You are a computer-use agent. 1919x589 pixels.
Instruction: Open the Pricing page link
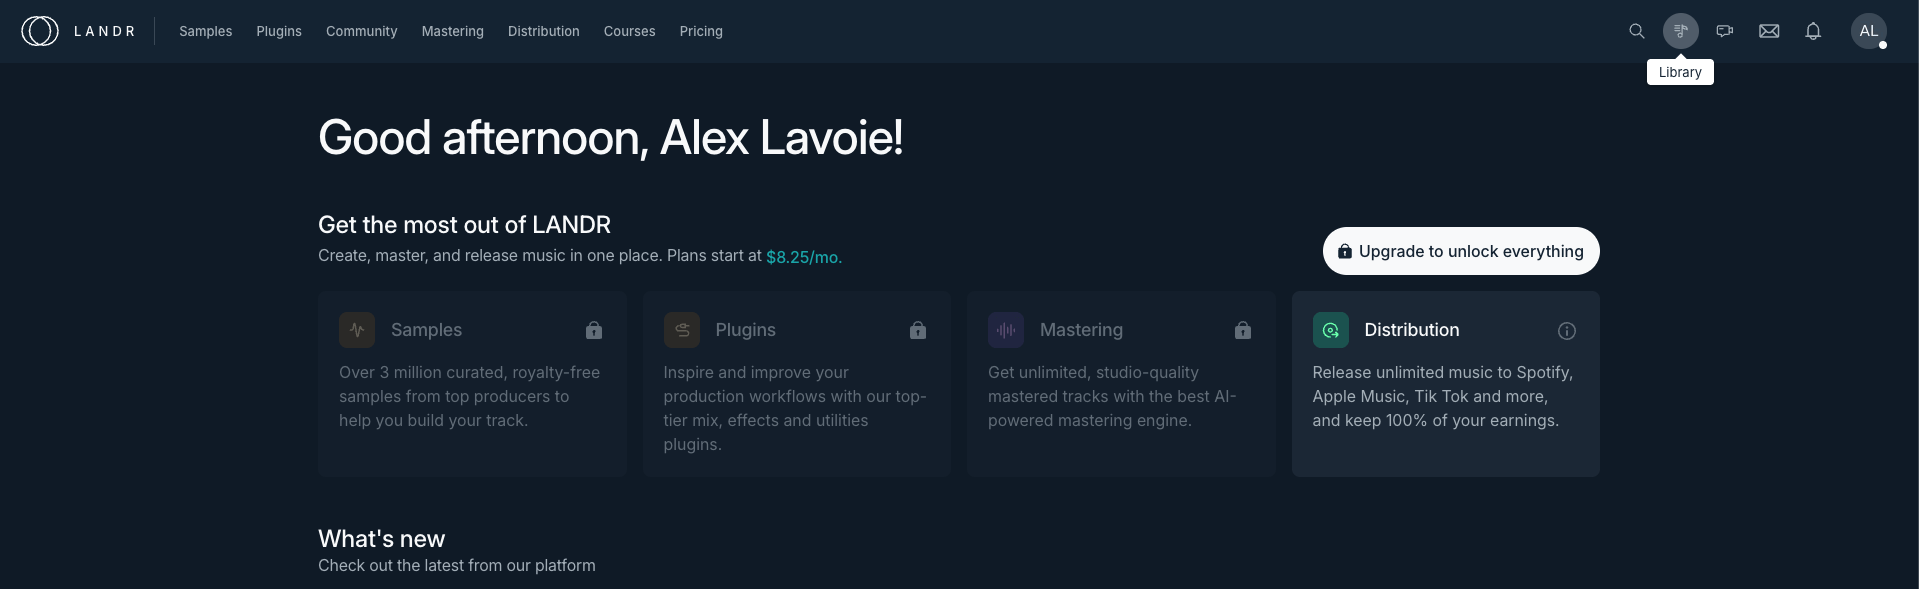click(701, 31)
